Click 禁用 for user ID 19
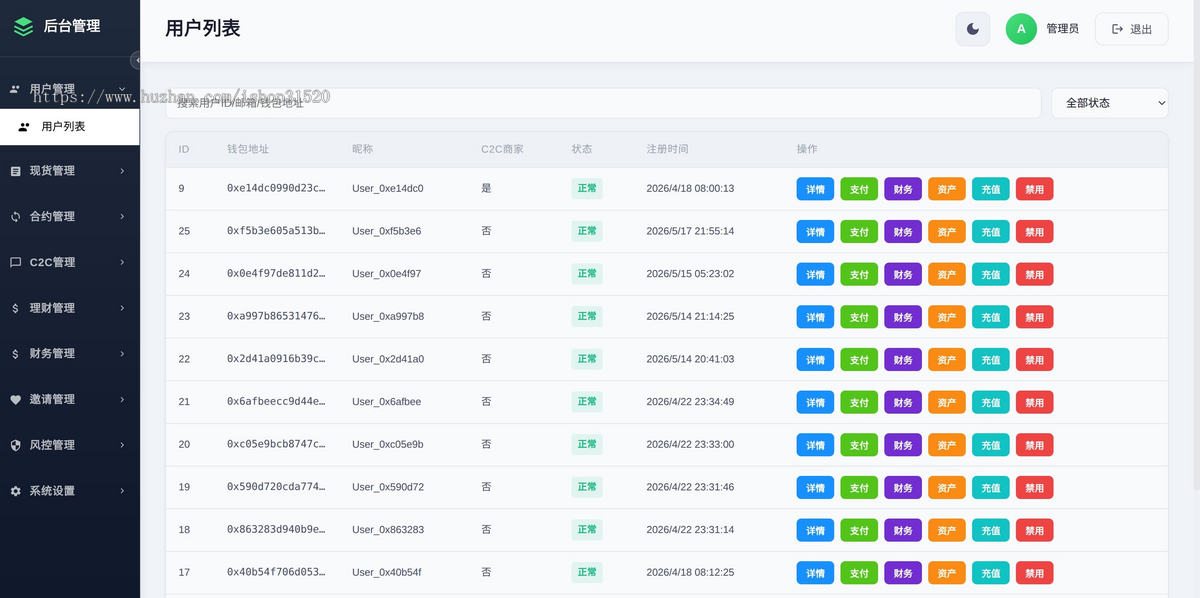 coord(1035,488)
